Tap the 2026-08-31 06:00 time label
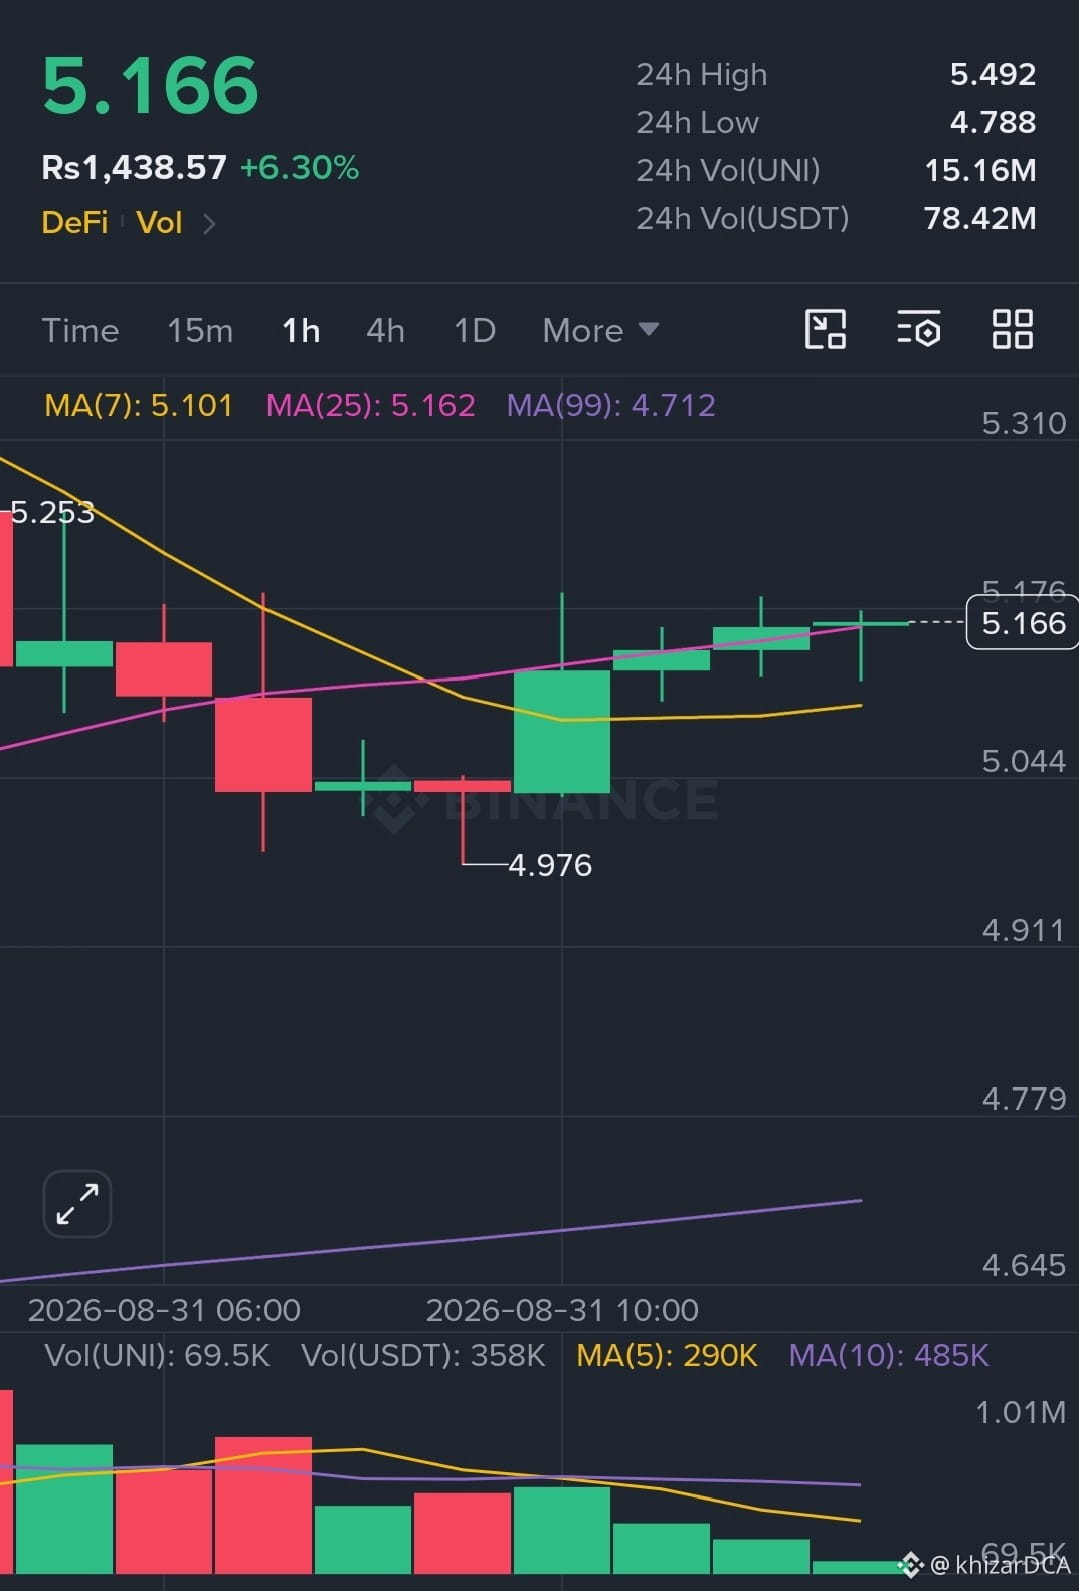 [164, 1310]
